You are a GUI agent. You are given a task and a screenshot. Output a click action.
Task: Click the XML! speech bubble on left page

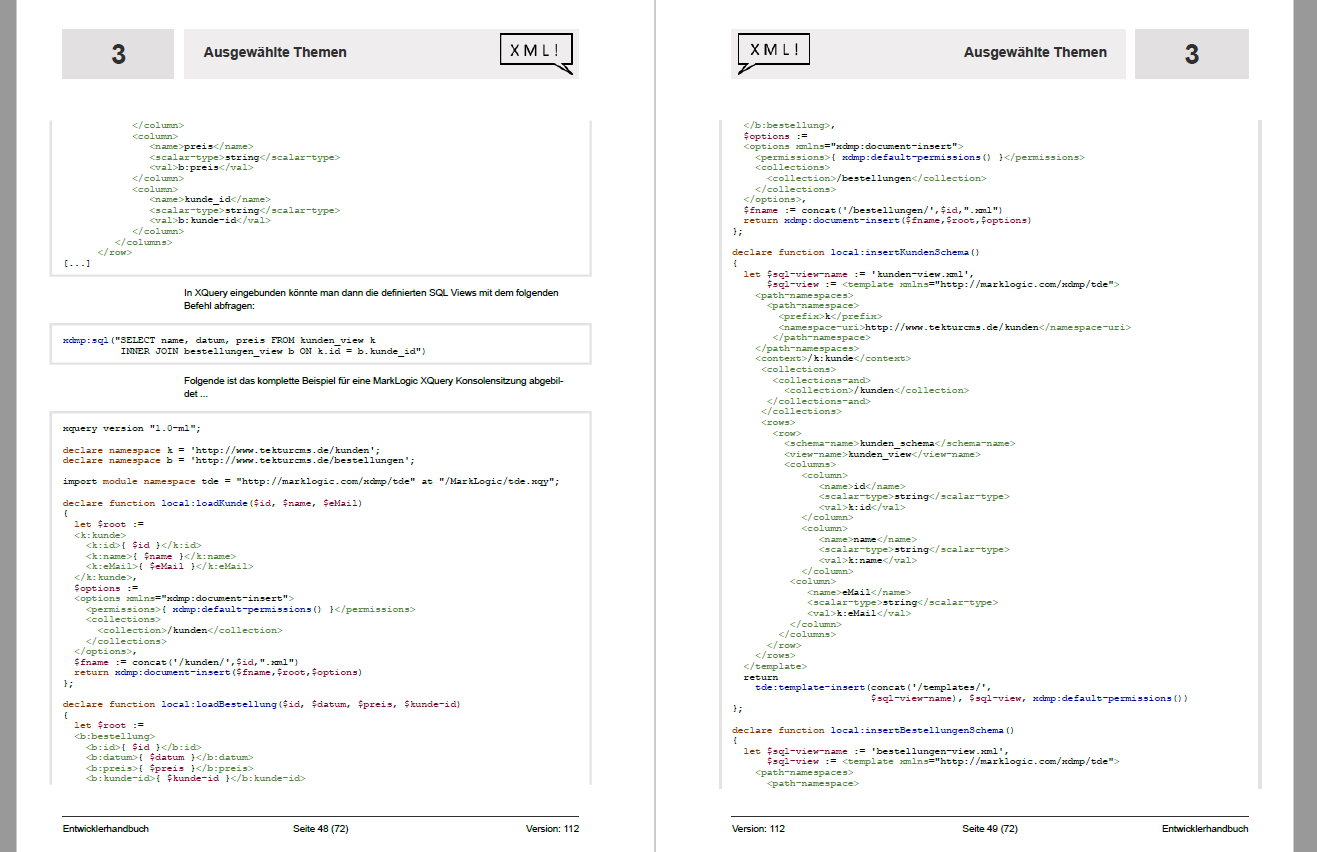pyautogui.click(x=536, y=51)
